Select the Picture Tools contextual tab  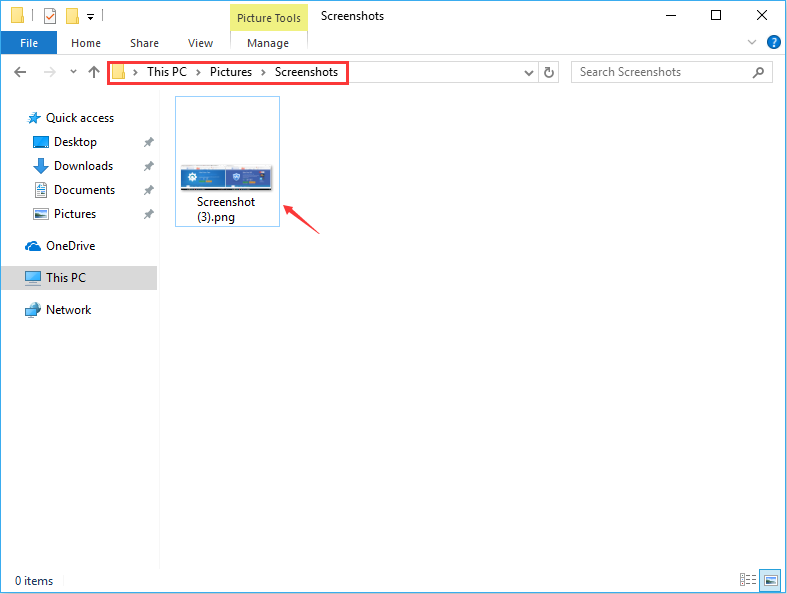point(269,18)
